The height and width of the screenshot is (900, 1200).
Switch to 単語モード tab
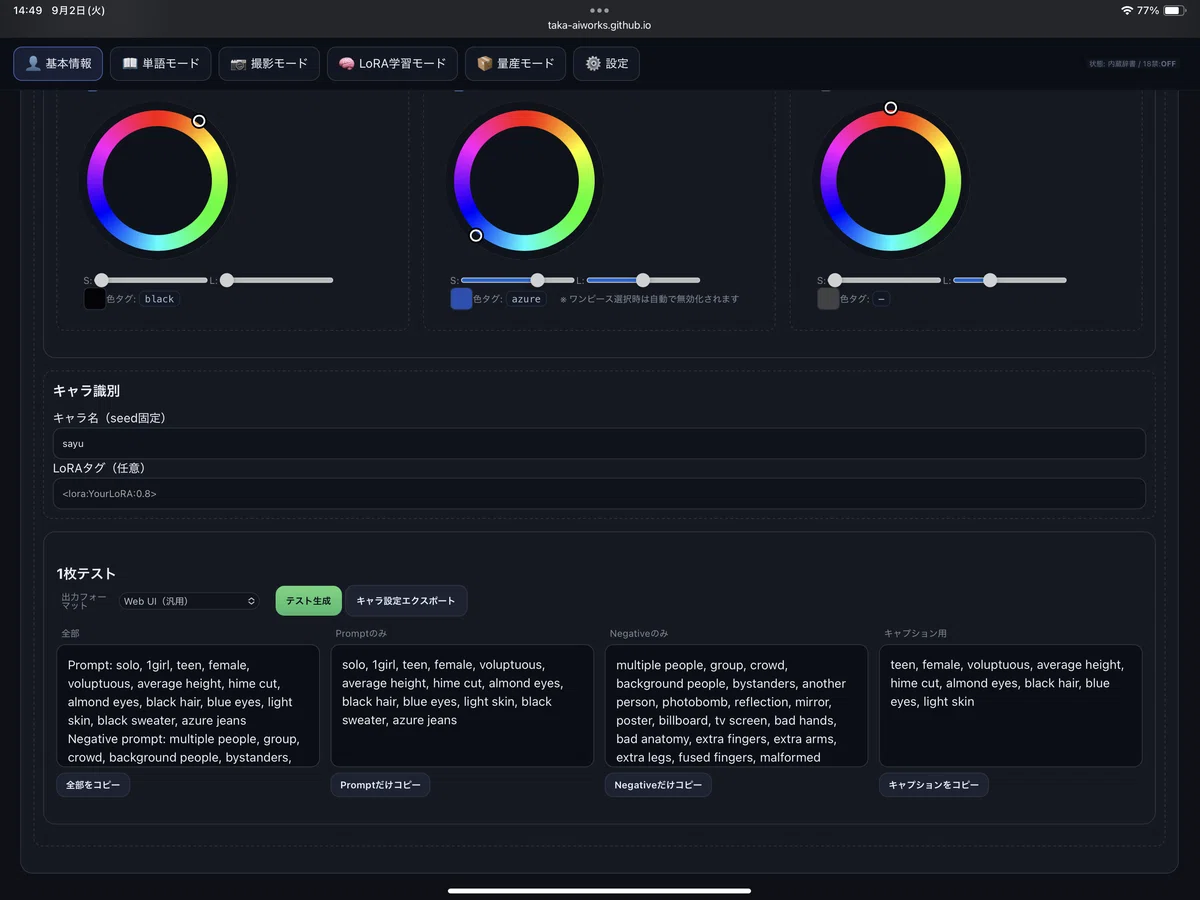161,63
